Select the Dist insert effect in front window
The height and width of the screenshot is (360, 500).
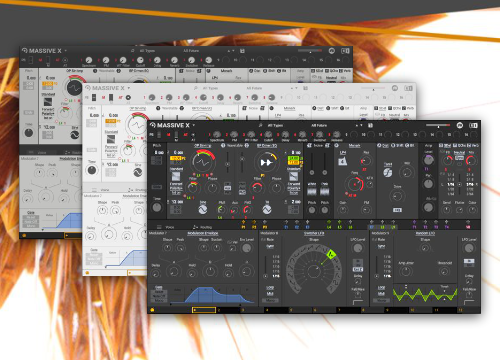pyautogui.click(x=383, y=146)
